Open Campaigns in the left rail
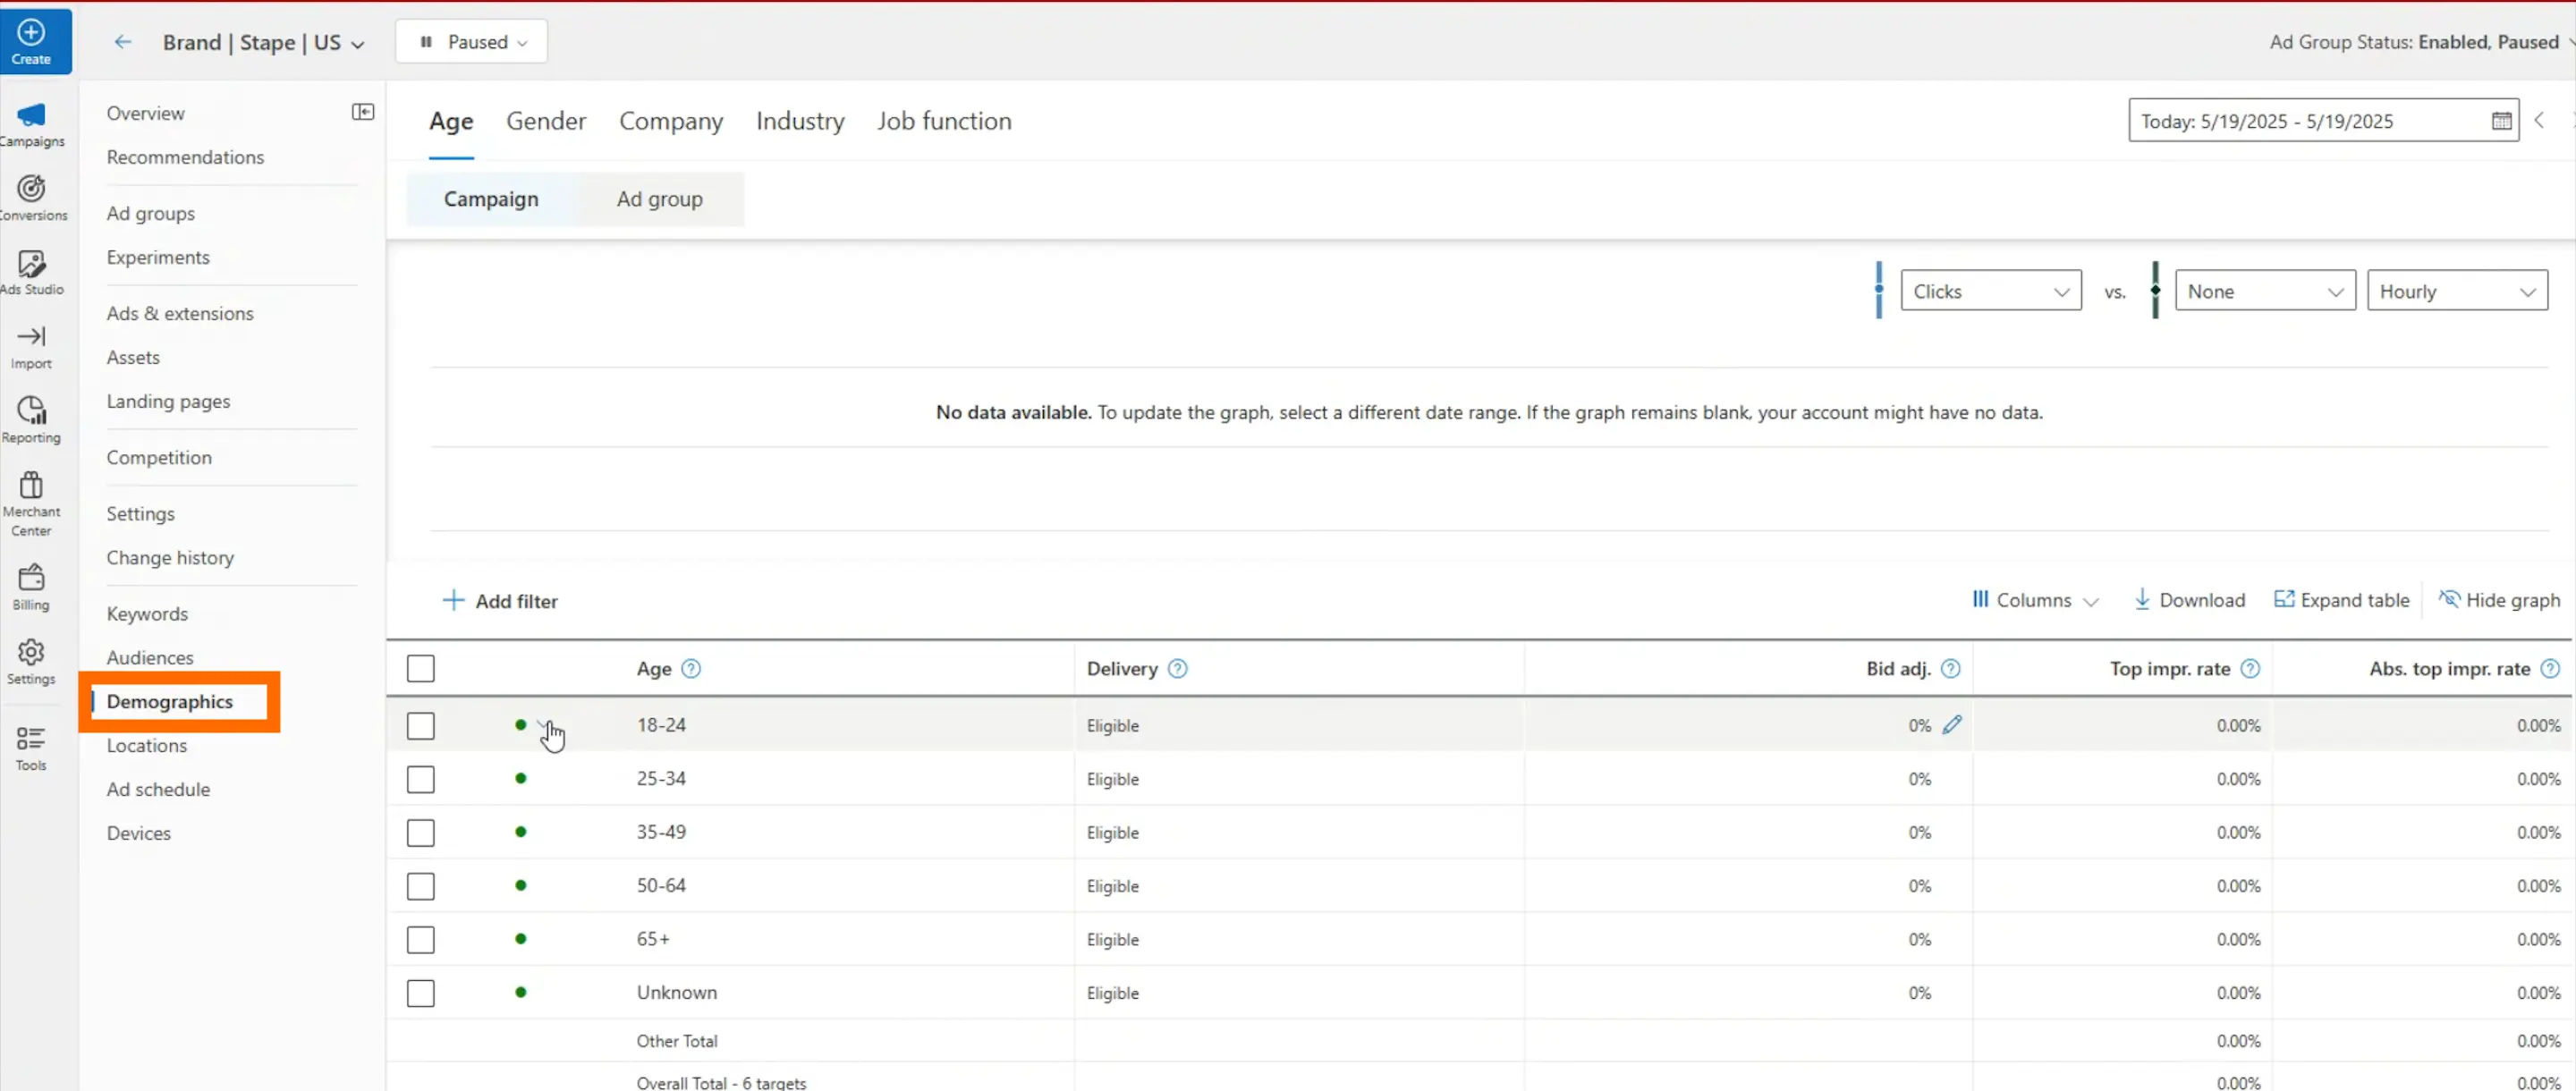This screenshot has height=1091, width=2576. tap(31, 125)
